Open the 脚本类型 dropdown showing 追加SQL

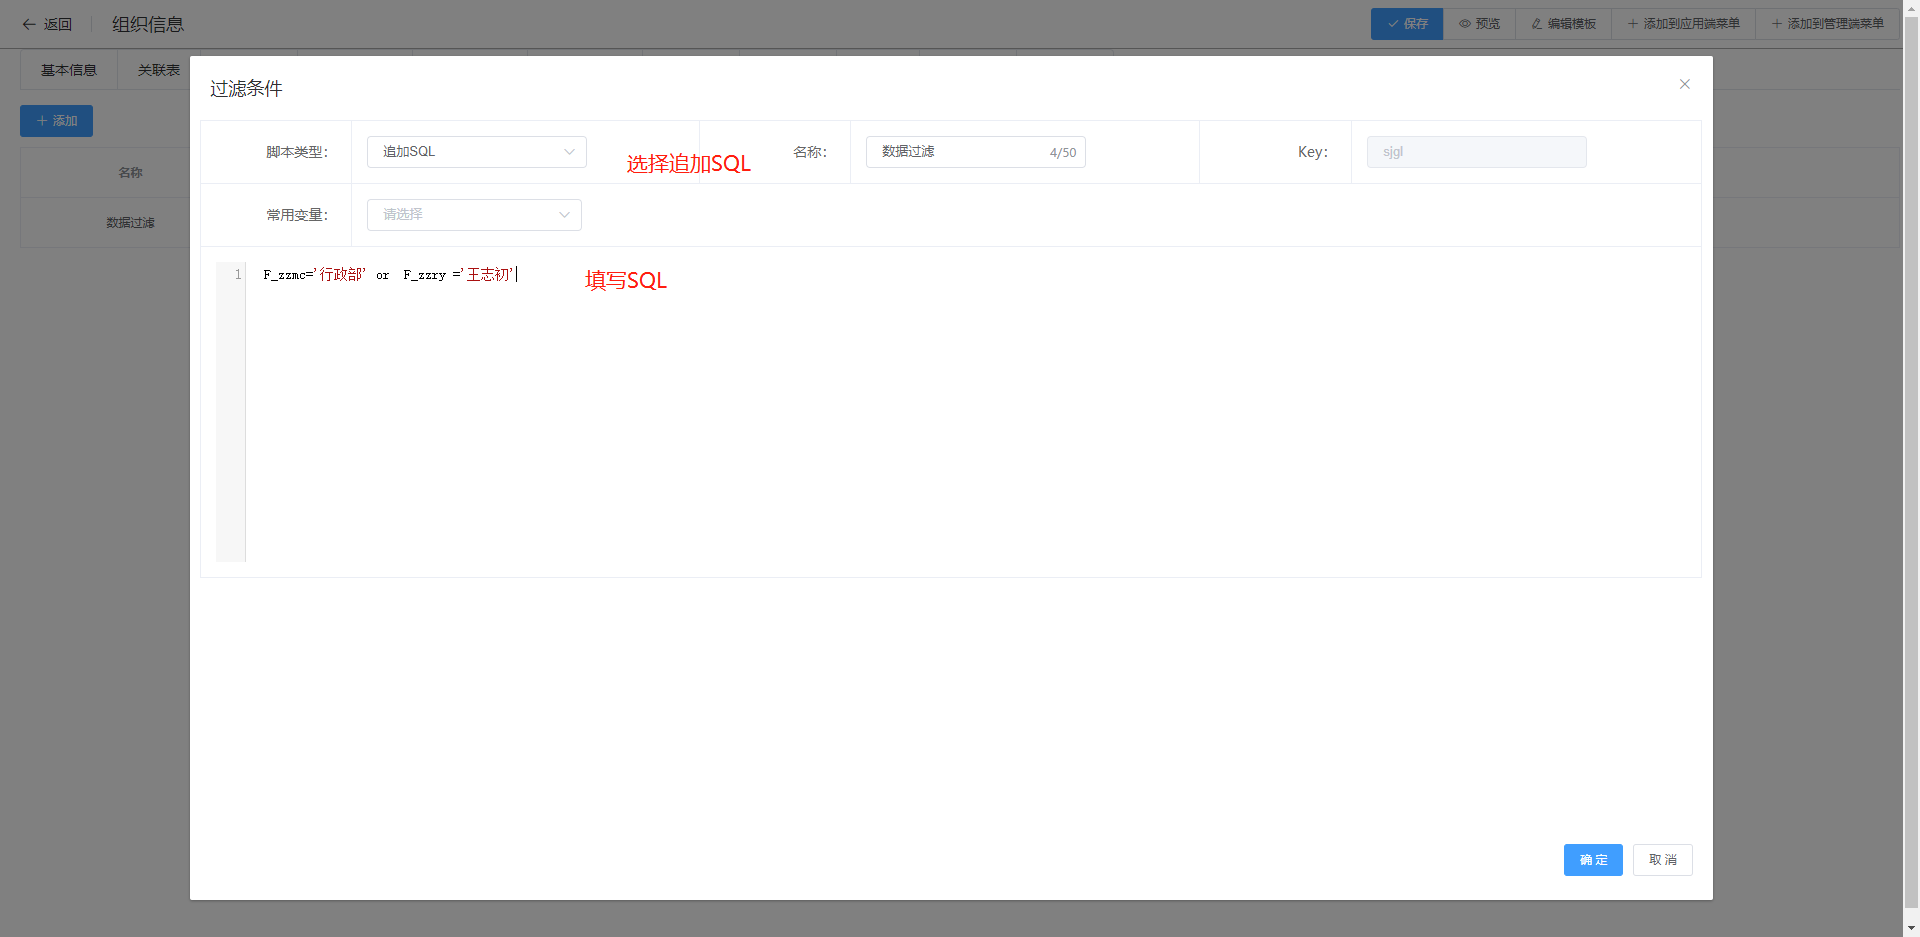(476, 152)
